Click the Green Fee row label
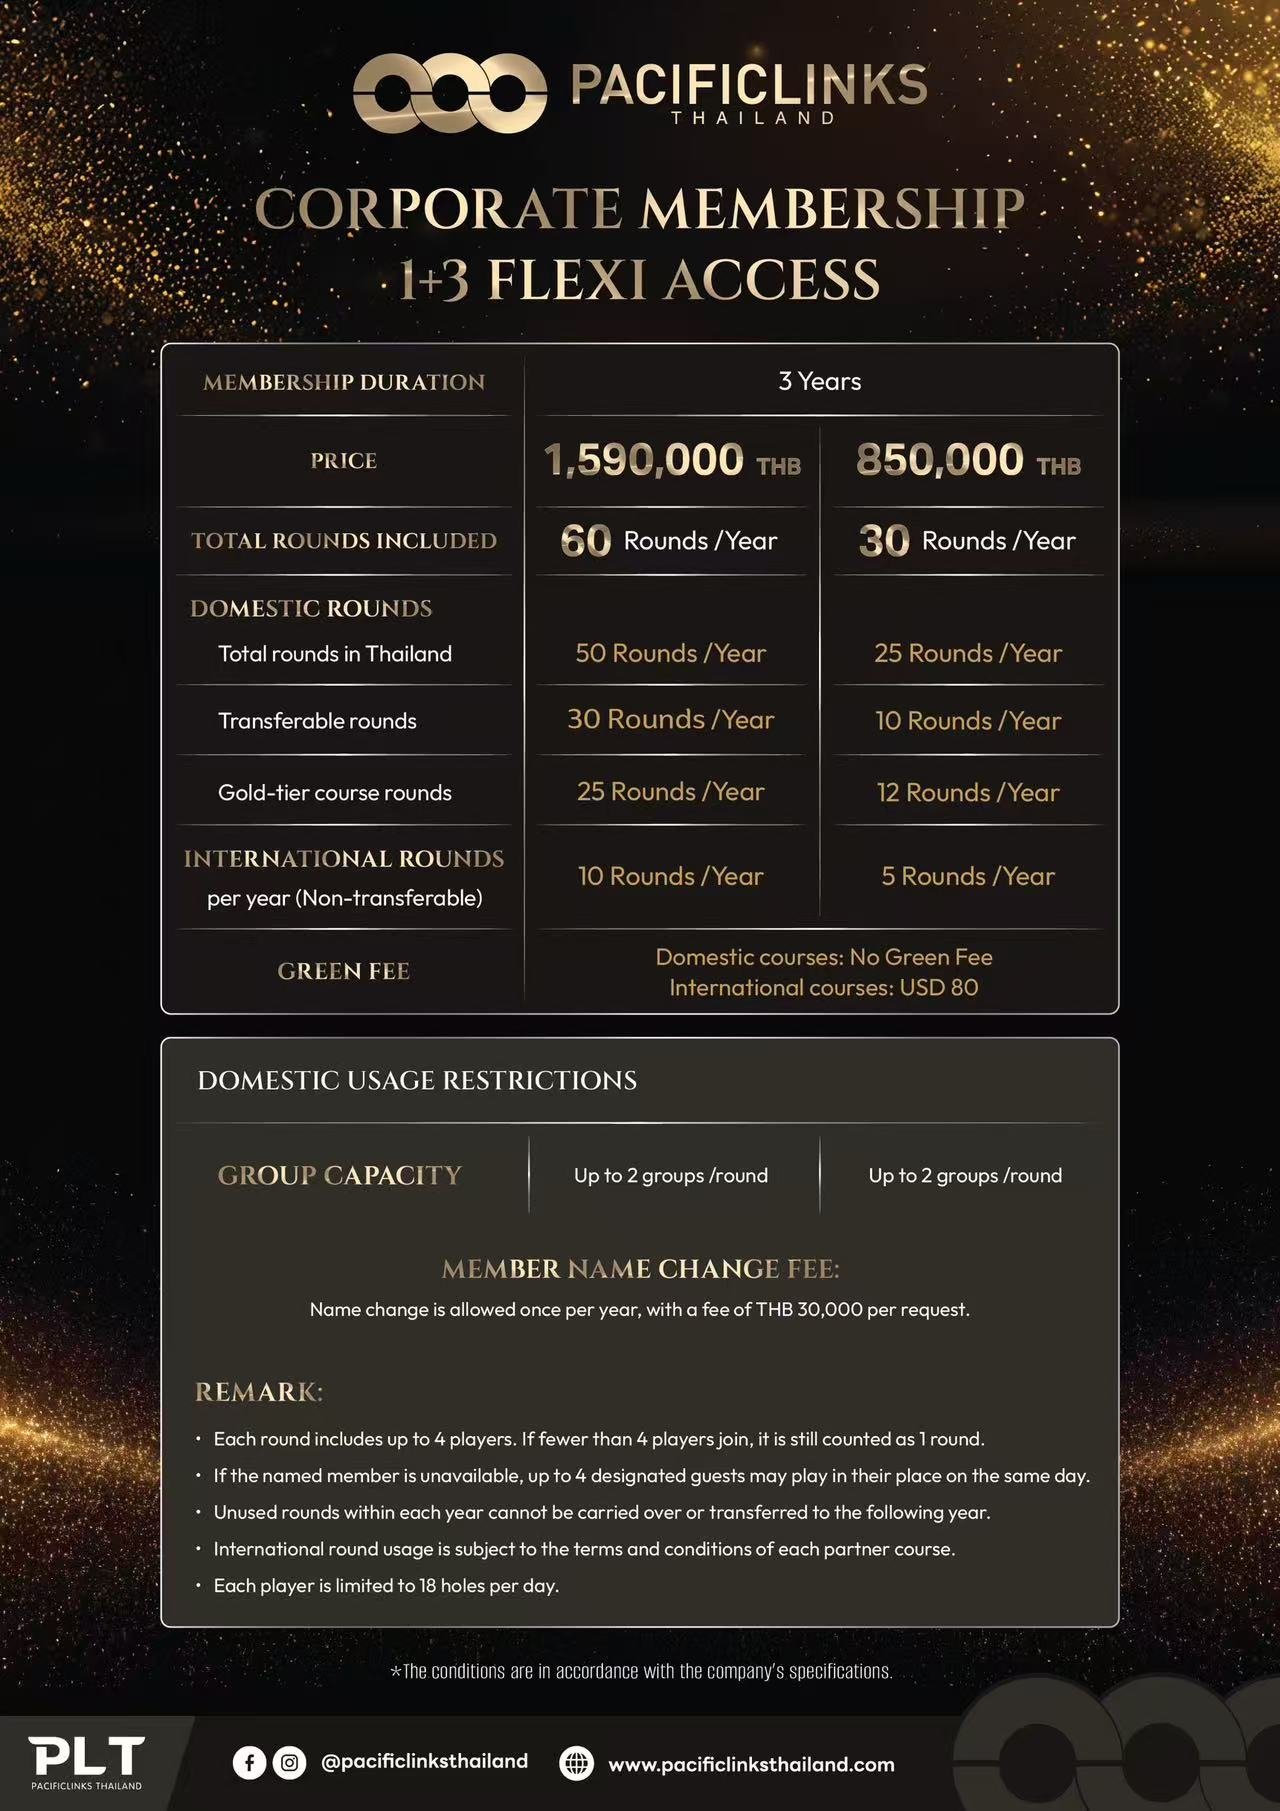 coord(344,971)
